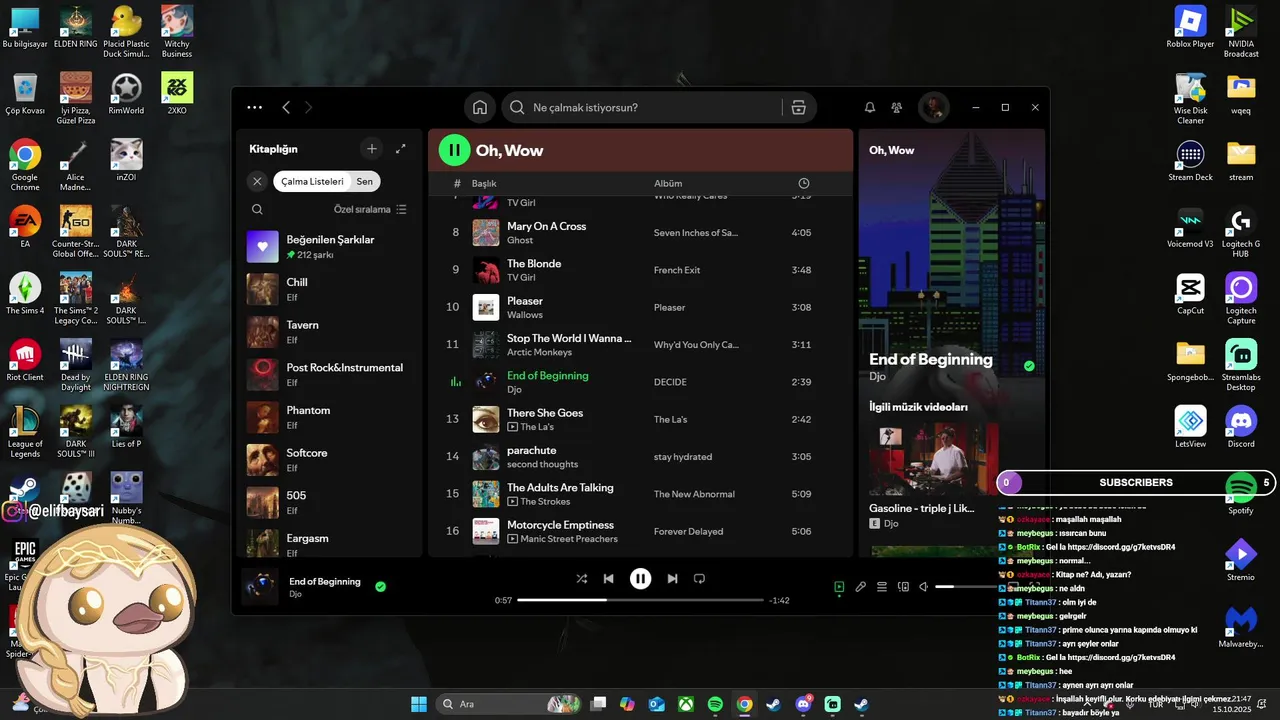Click the now-playing album cover in the bottom bar
The image size is (1280, 720).
click(x=260, y=587)
